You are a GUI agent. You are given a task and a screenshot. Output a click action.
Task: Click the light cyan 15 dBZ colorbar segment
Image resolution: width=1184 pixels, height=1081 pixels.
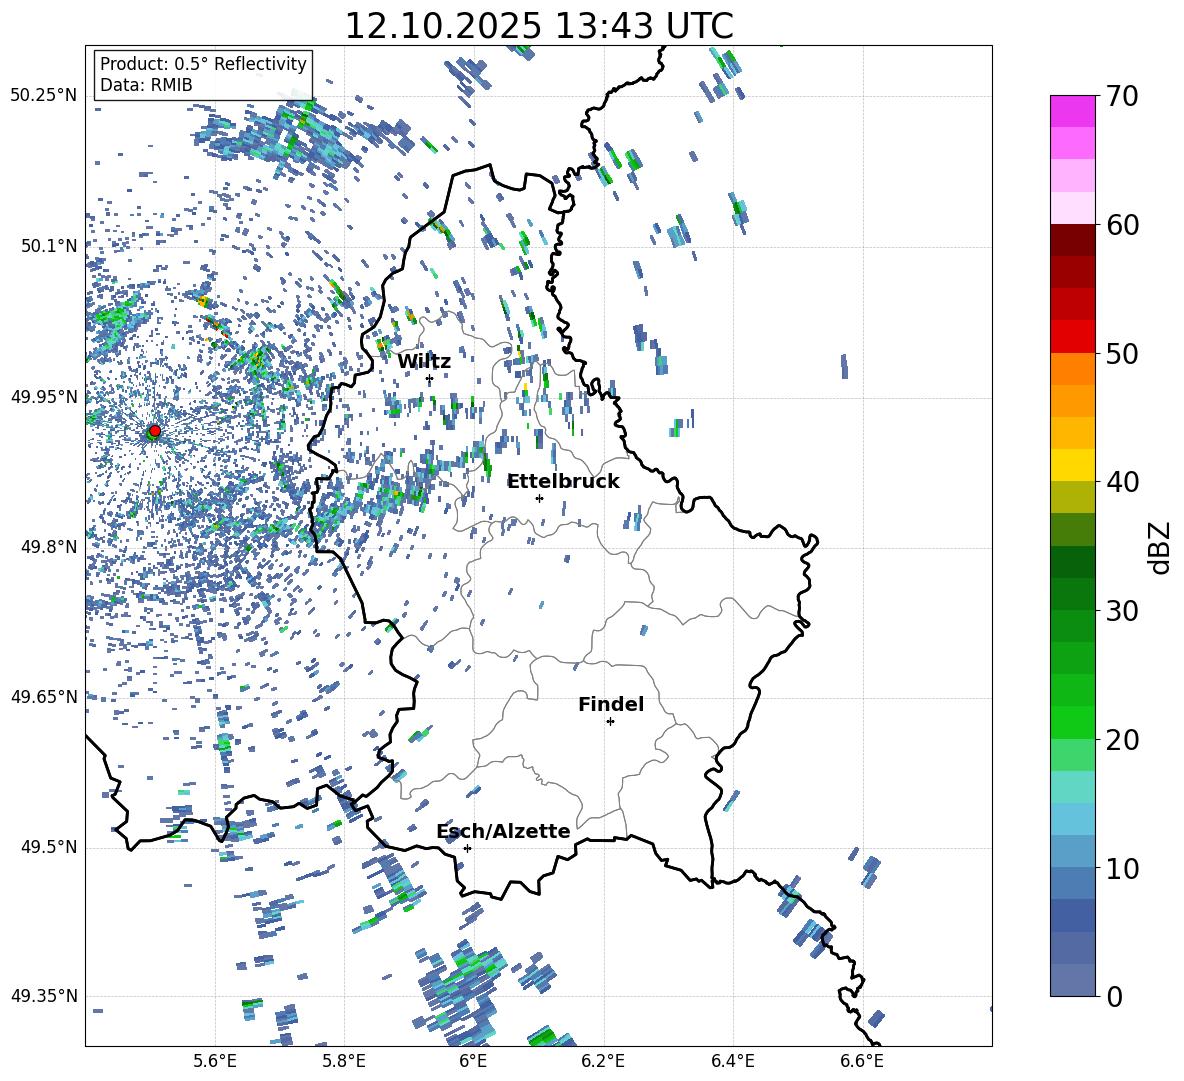tap(1072, 787)
